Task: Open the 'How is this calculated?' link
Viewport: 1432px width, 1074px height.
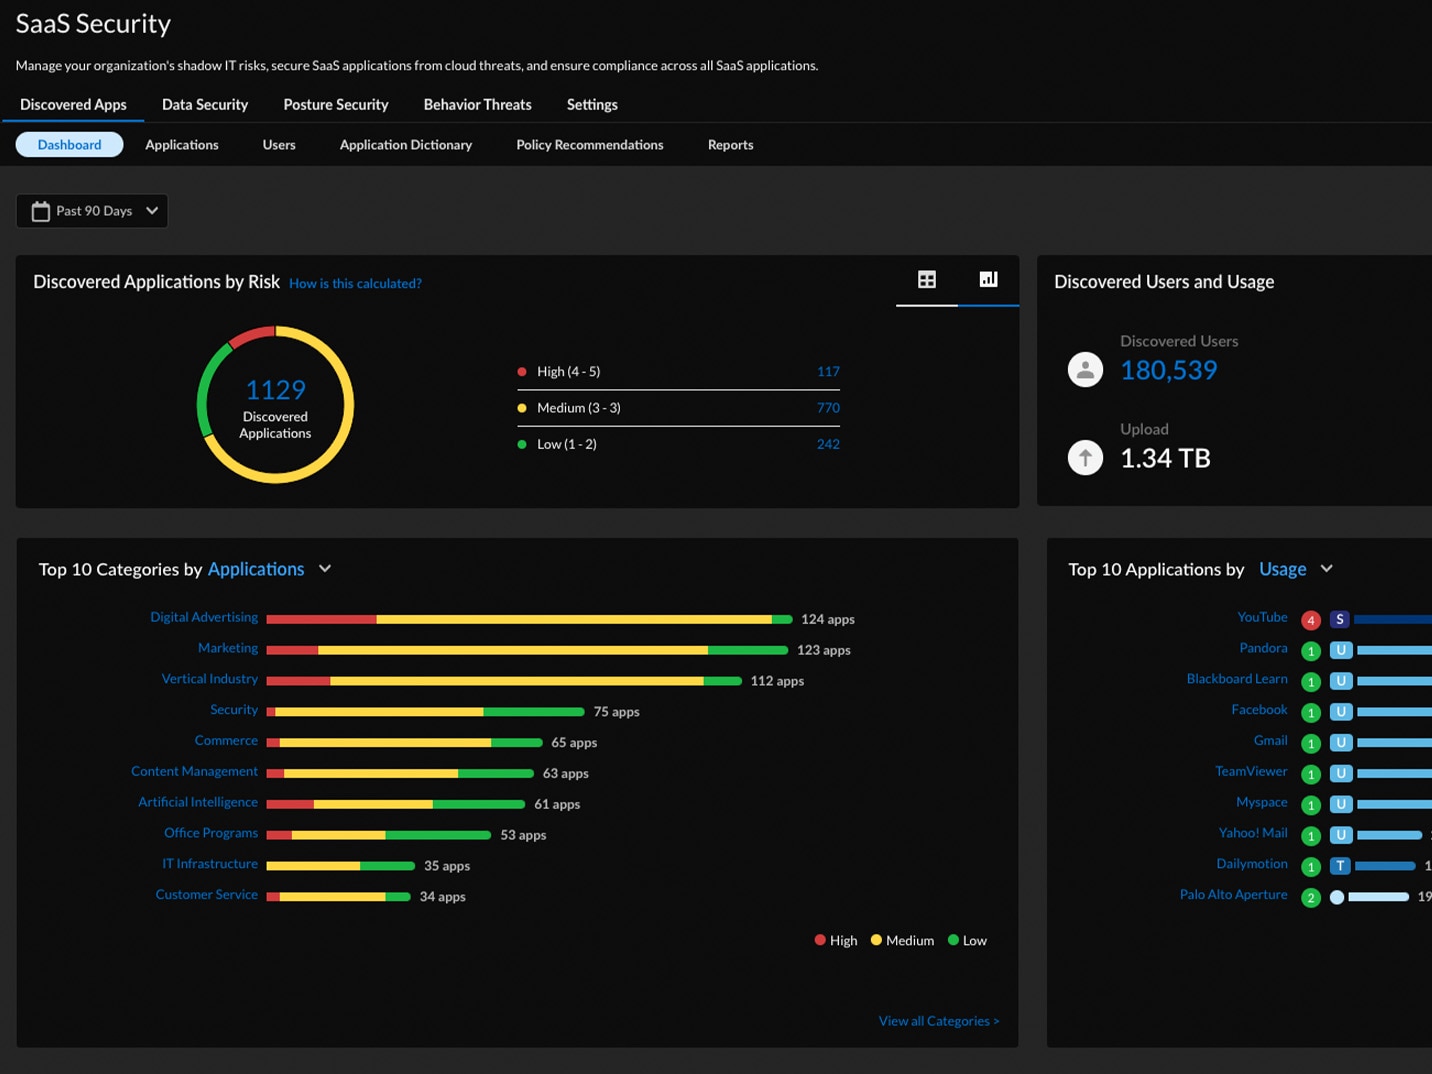Action: coord(355,283)
